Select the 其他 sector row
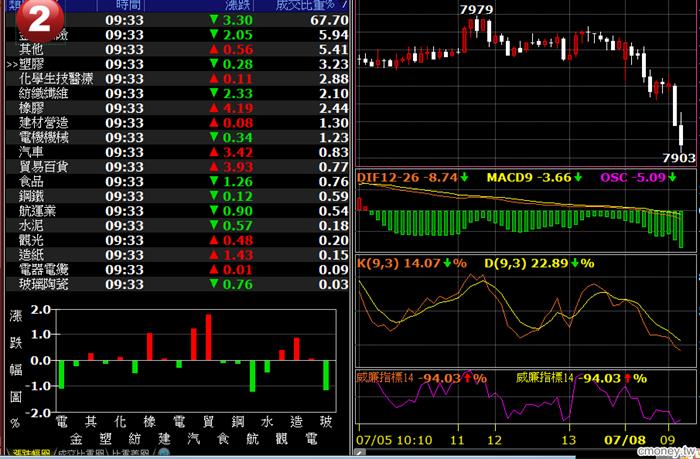This screenshot has width=700, height=459. pyautogui.click(x=177, y=49)
